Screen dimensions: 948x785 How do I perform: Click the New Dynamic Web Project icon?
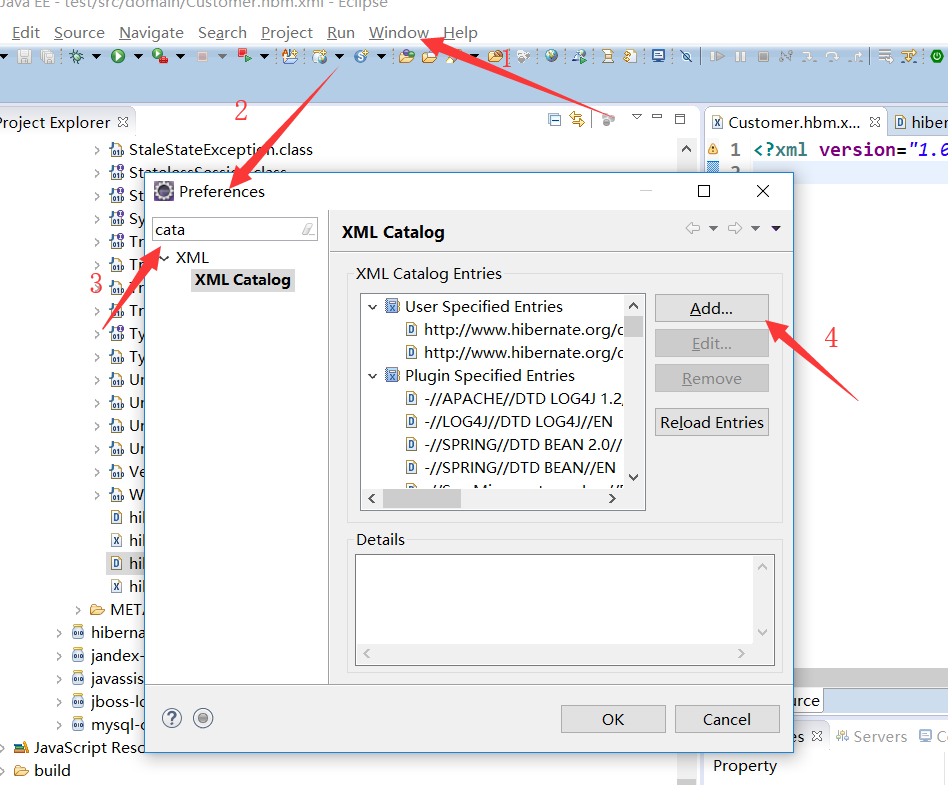(x=320, y=56)
